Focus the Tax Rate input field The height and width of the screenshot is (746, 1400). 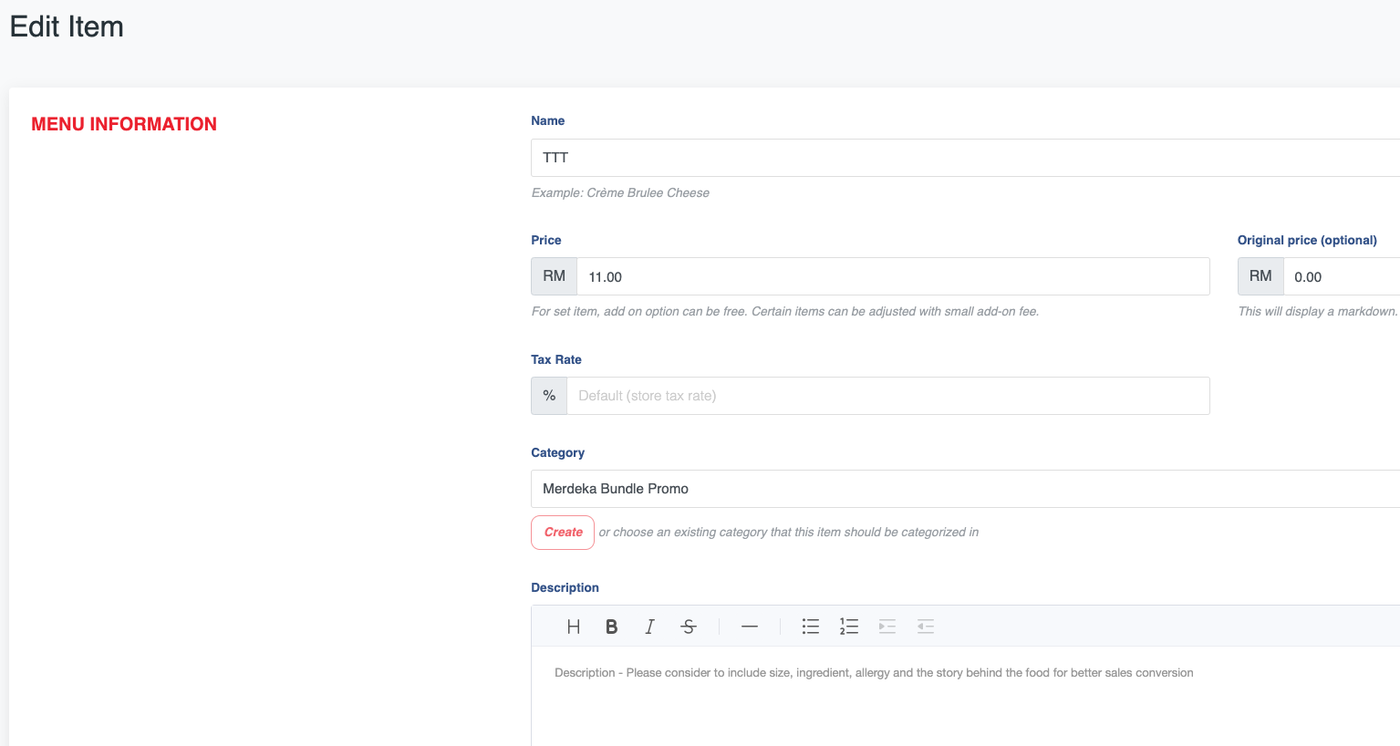click(887, 396)
